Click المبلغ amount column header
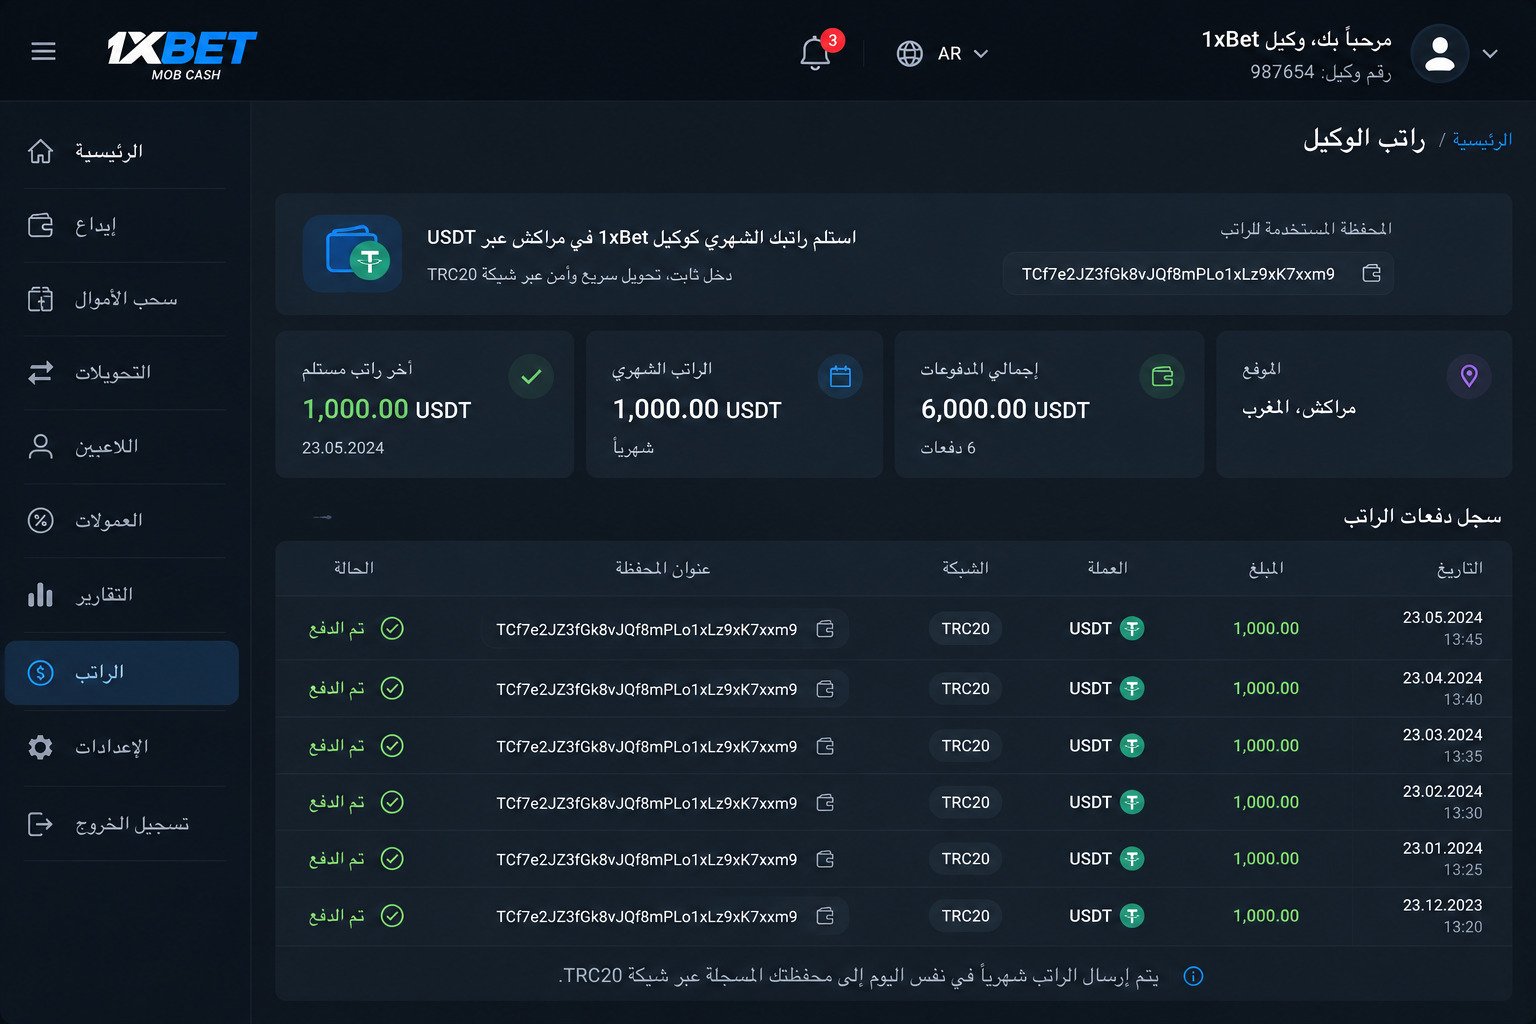 [1266, 568]
